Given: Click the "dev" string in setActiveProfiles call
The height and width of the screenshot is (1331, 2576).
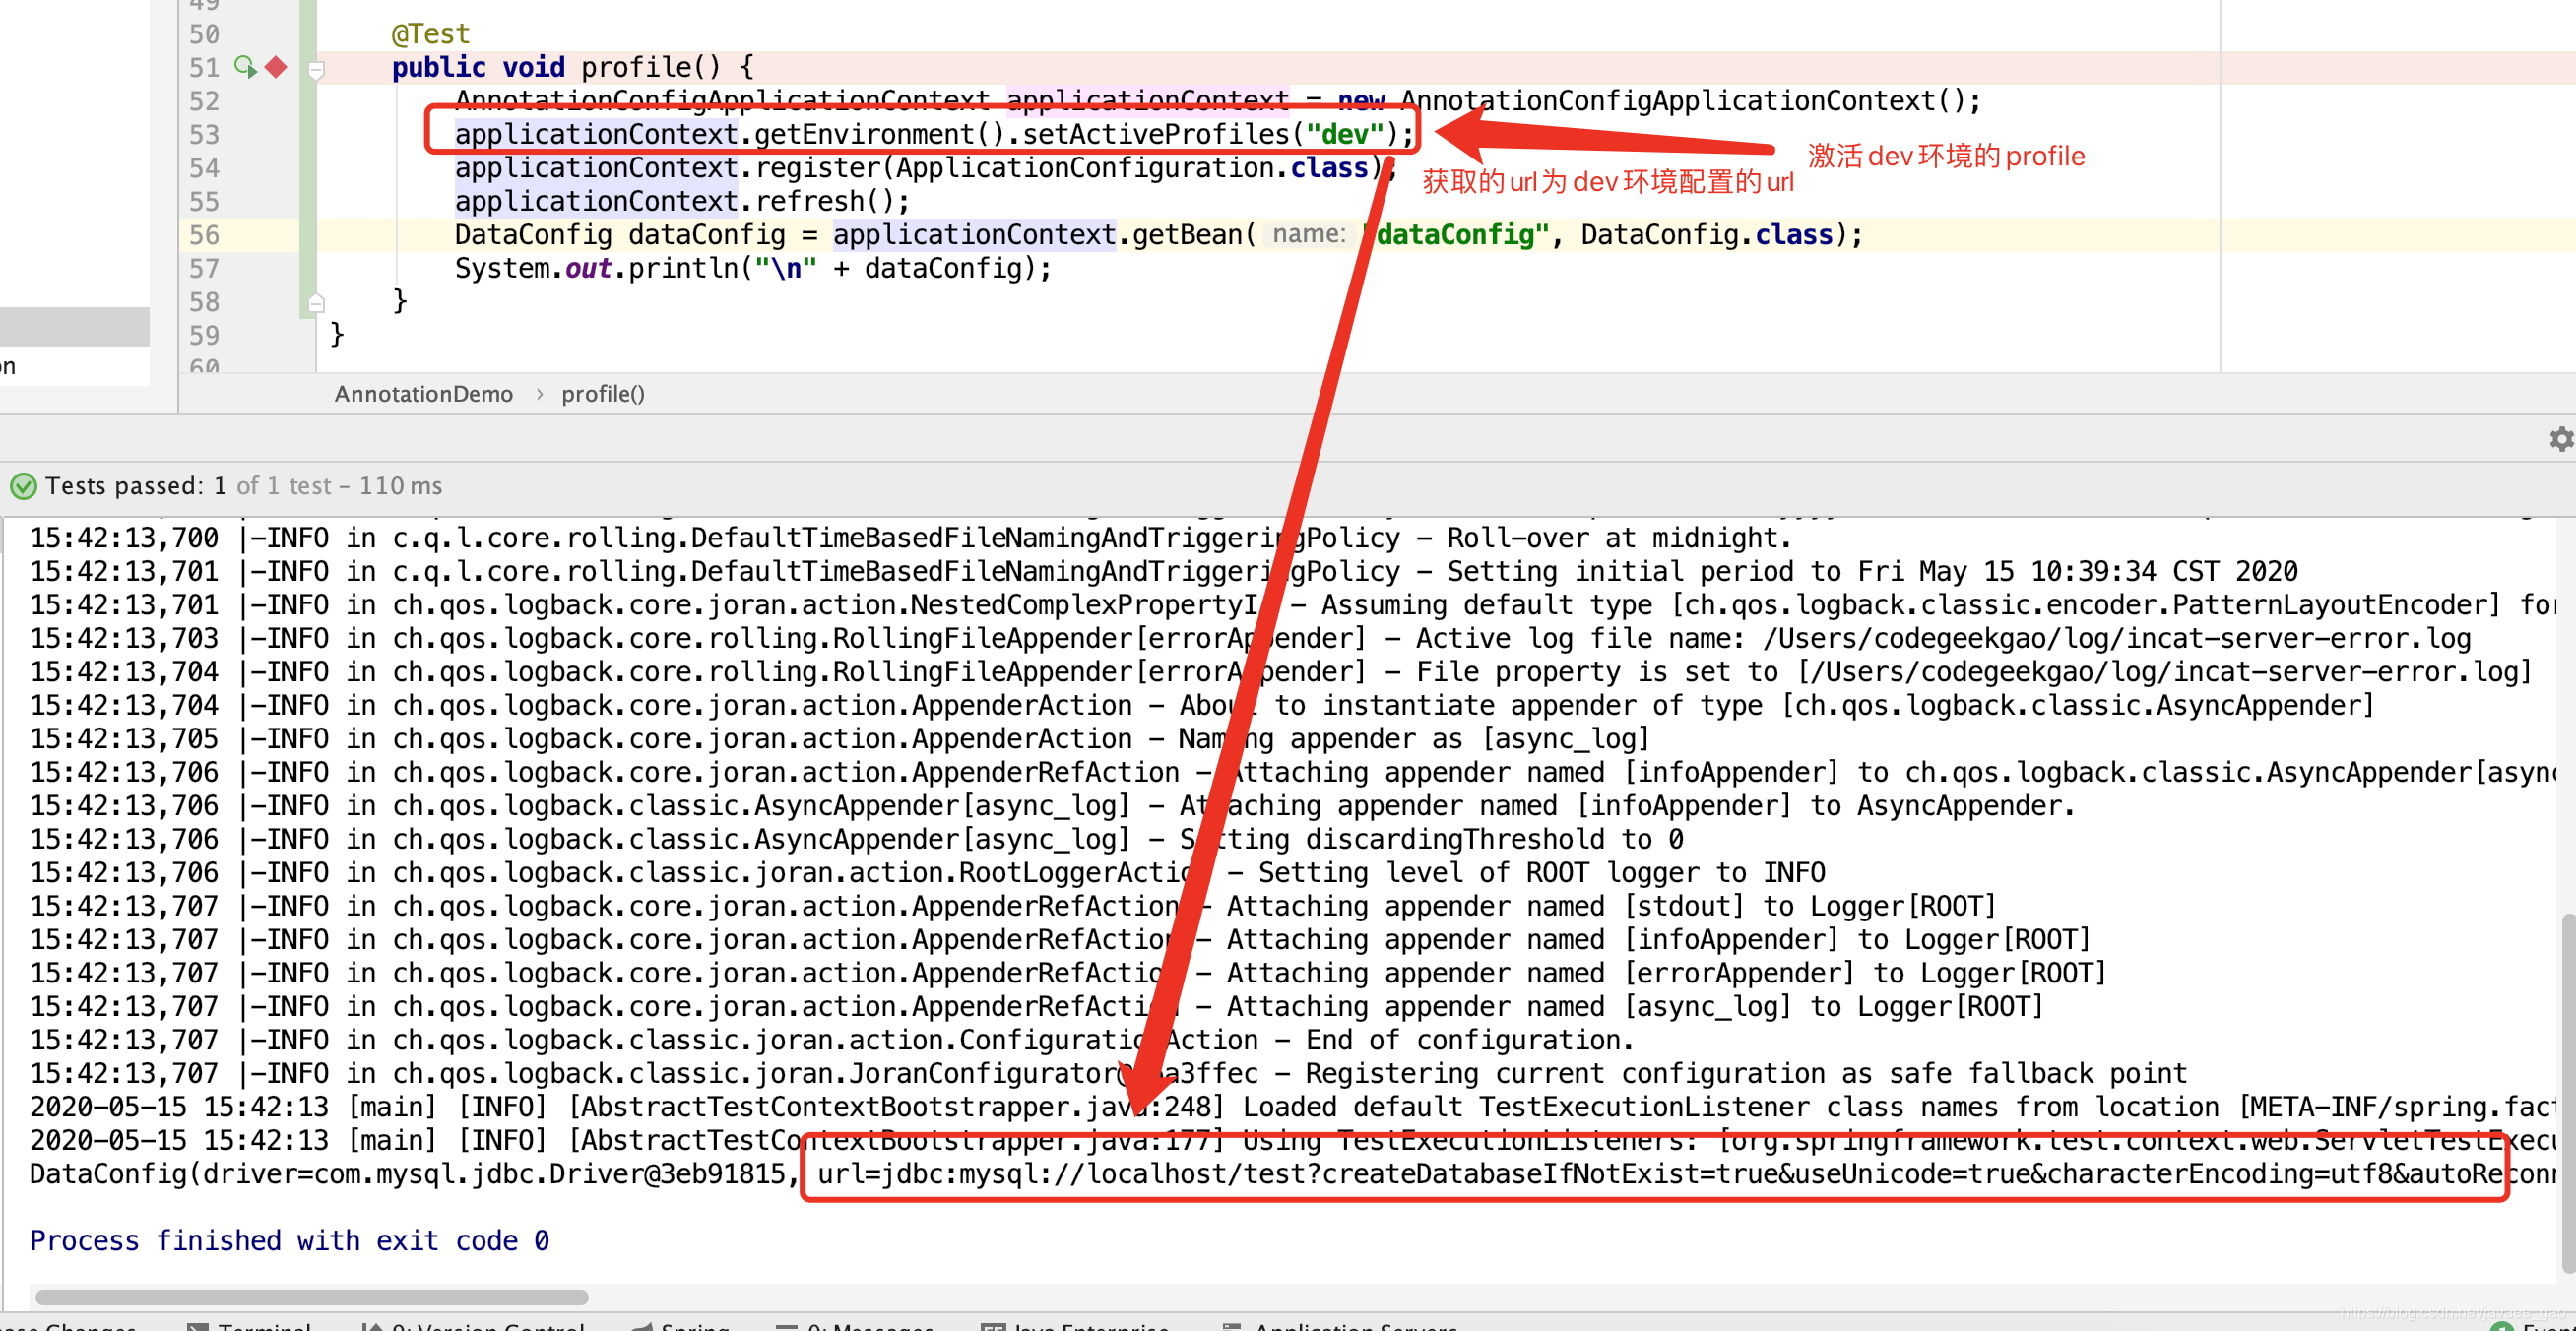Looking at the screenshot, I should click(1344, 134).
